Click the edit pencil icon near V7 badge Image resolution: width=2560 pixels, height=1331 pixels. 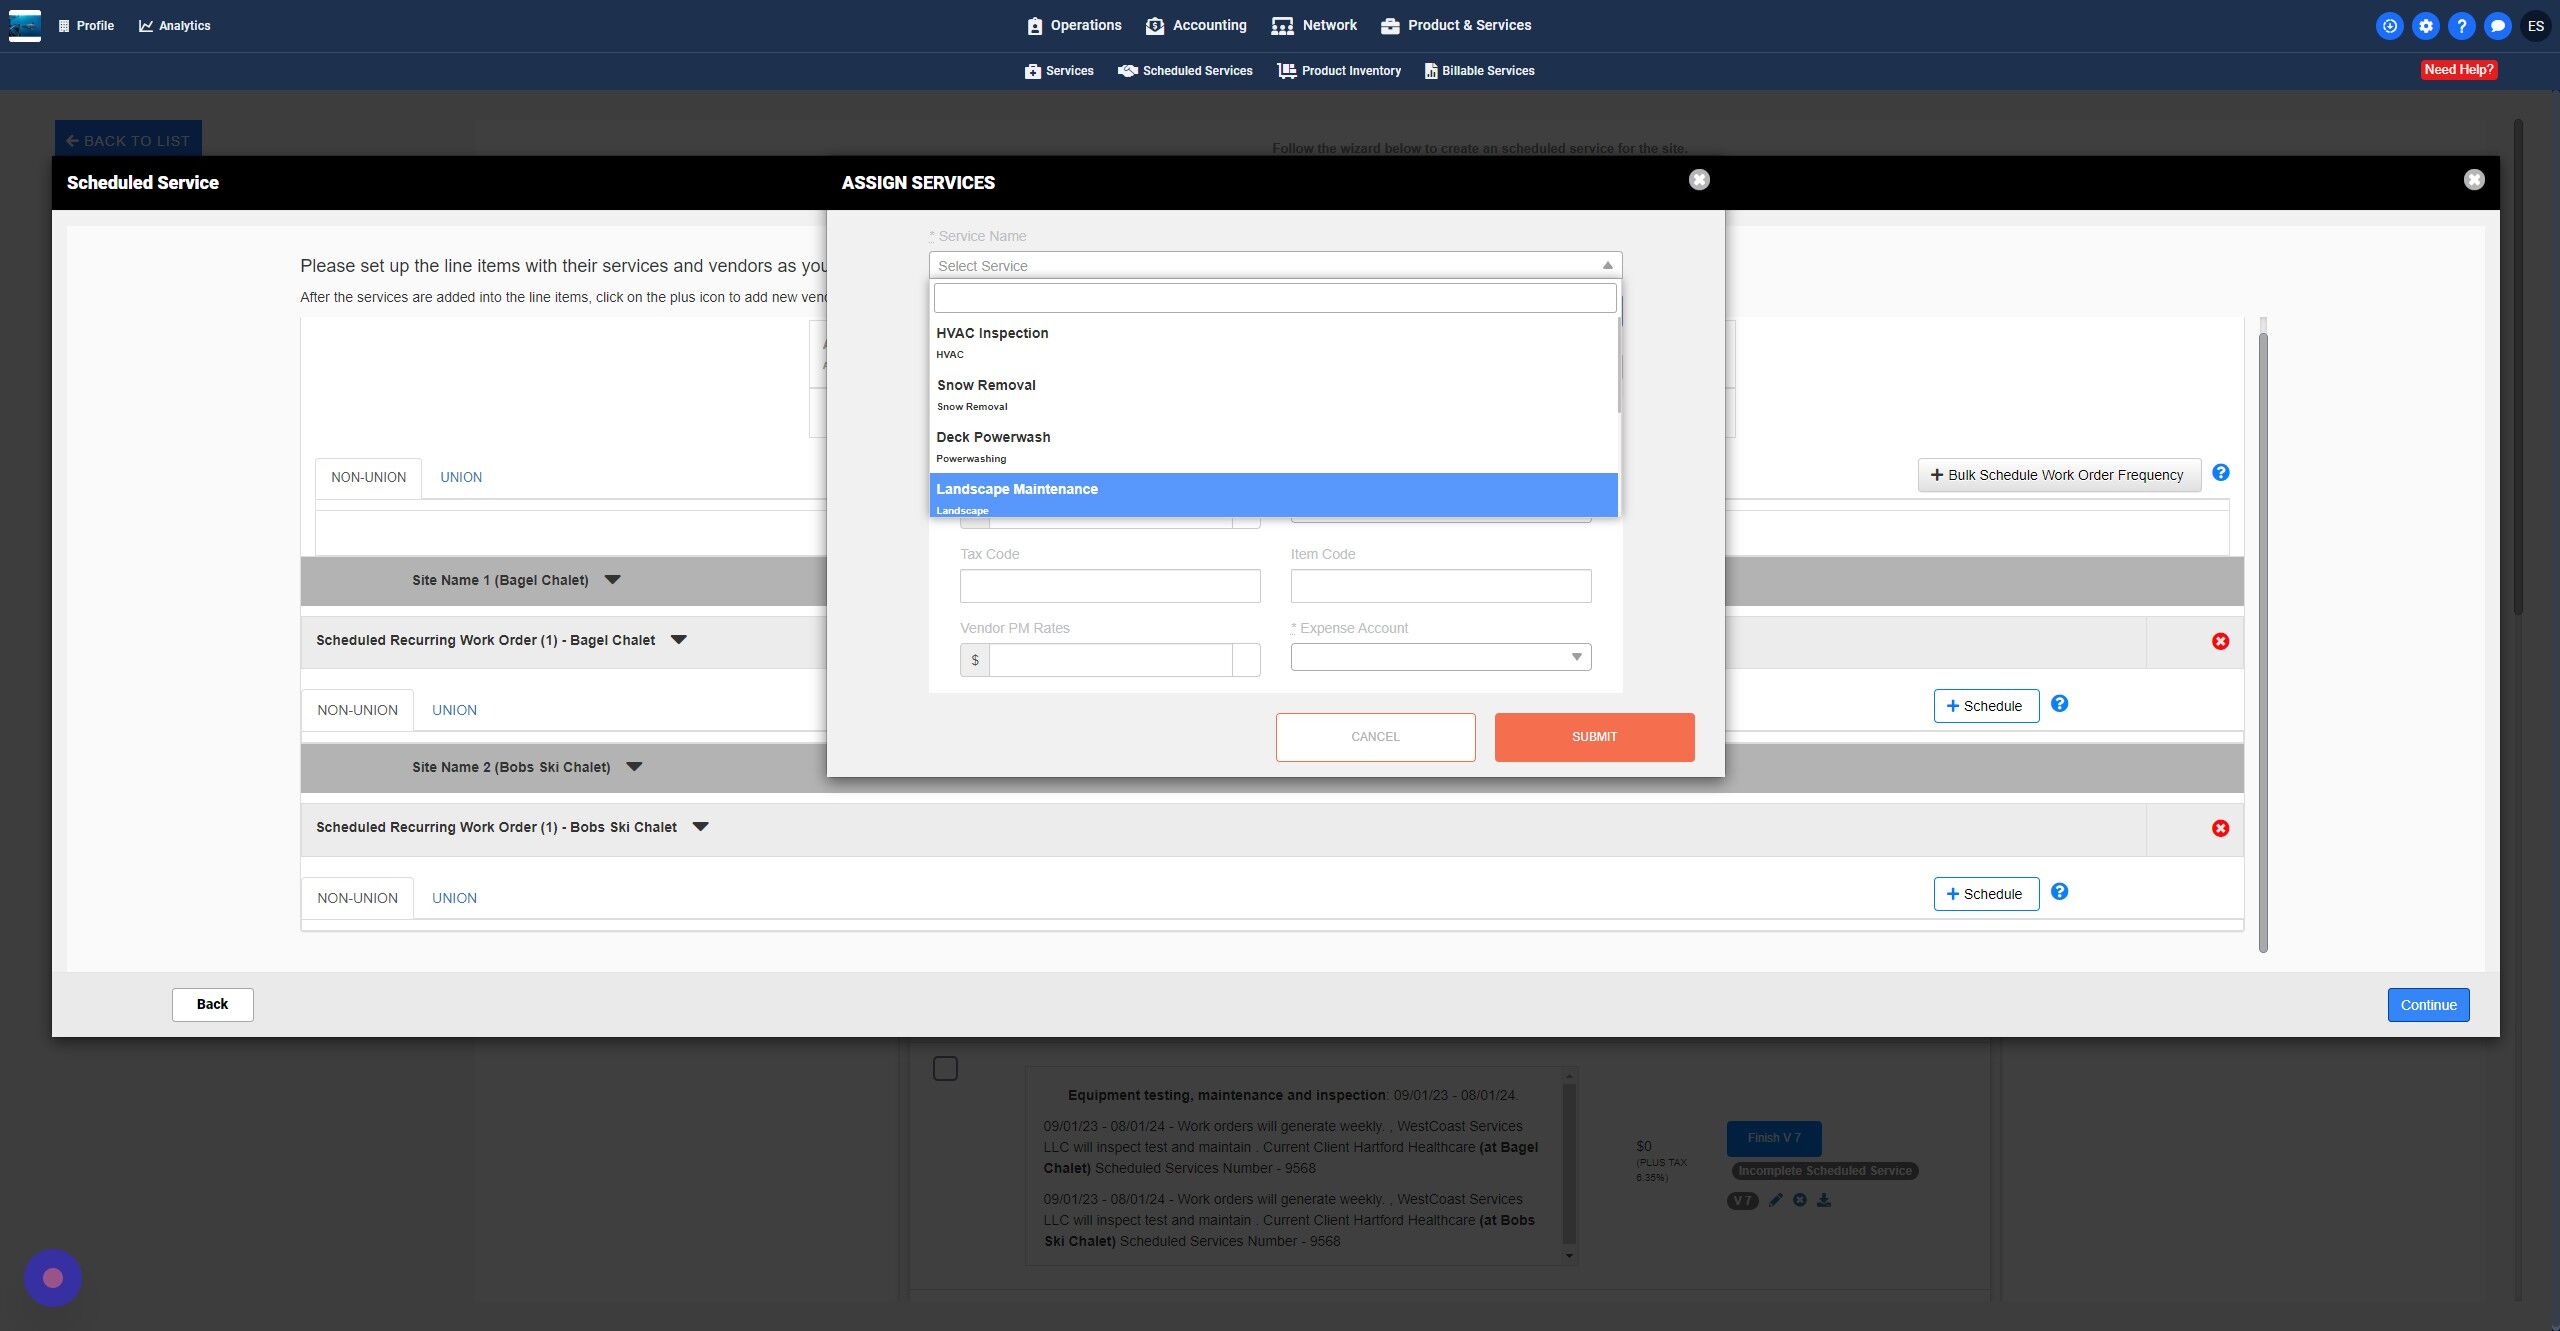pyautogui.click(x=1775, y=1200)
